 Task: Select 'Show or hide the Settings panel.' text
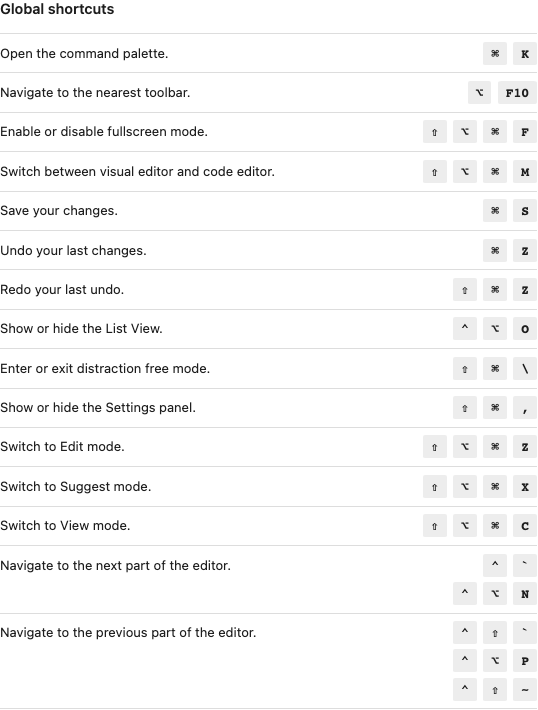98,408
